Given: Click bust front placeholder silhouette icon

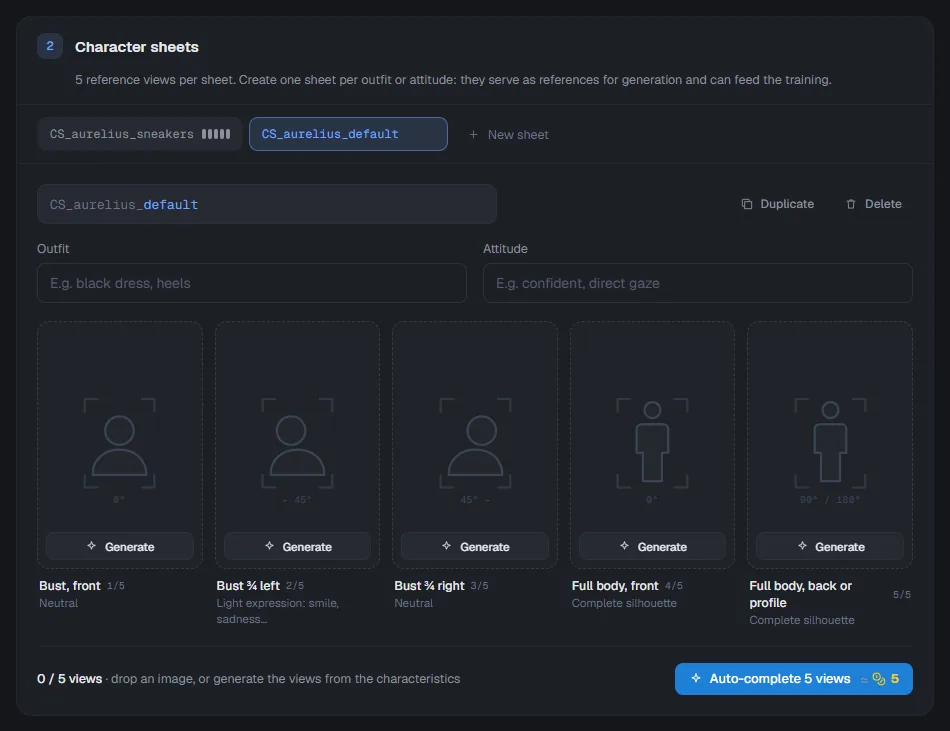Looking at the screenshot, I should point(119,443).
